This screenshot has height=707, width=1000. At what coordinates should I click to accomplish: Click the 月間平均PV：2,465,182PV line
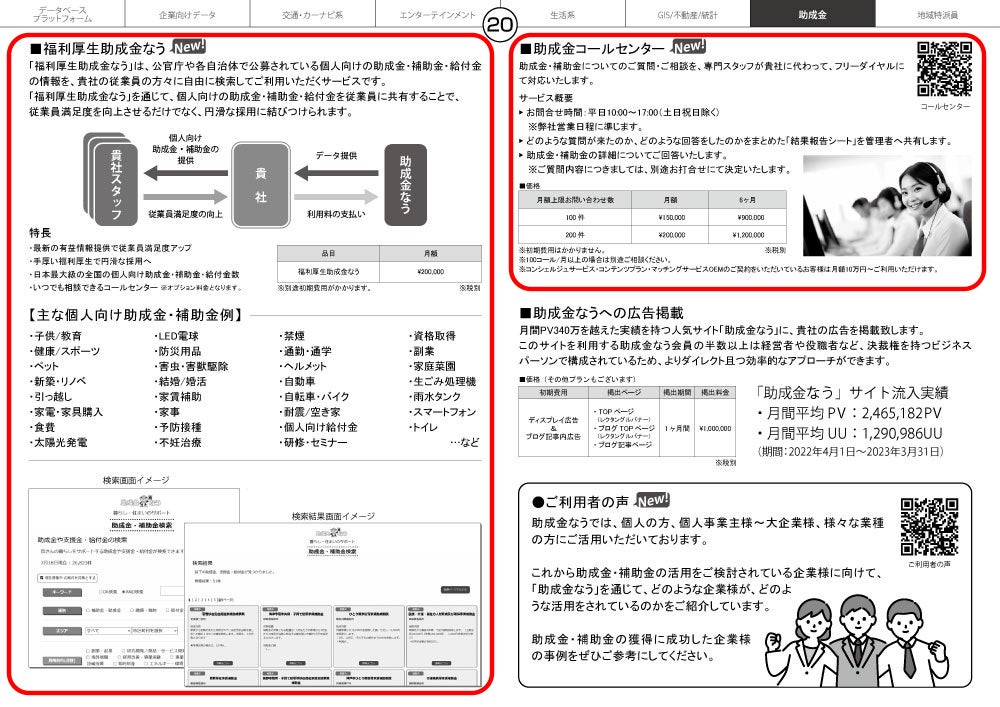point(849,413)
